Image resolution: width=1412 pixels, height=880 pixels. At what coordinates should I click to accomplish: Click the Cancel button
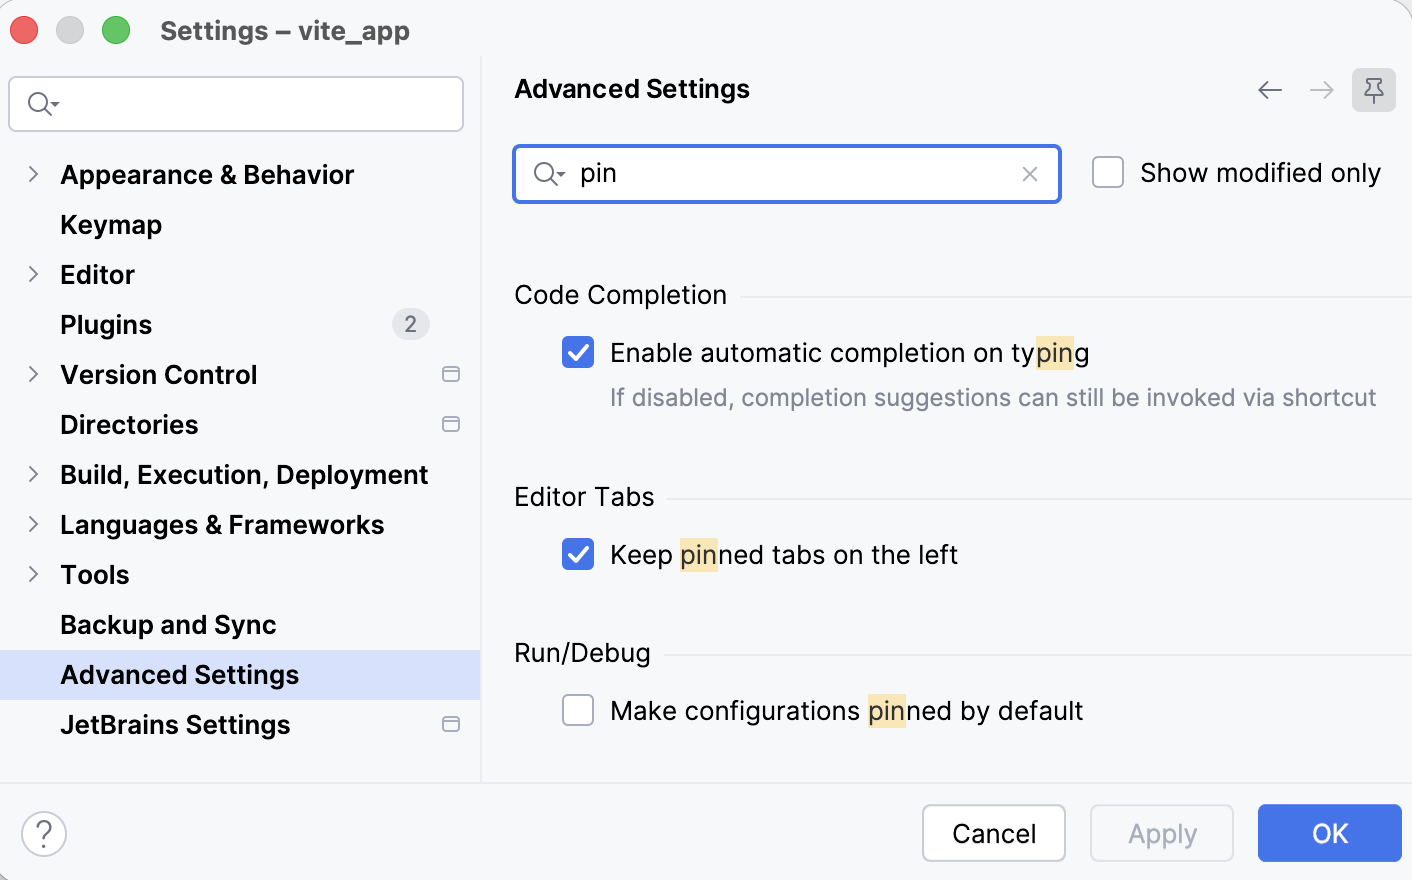[x=994, y=833]
